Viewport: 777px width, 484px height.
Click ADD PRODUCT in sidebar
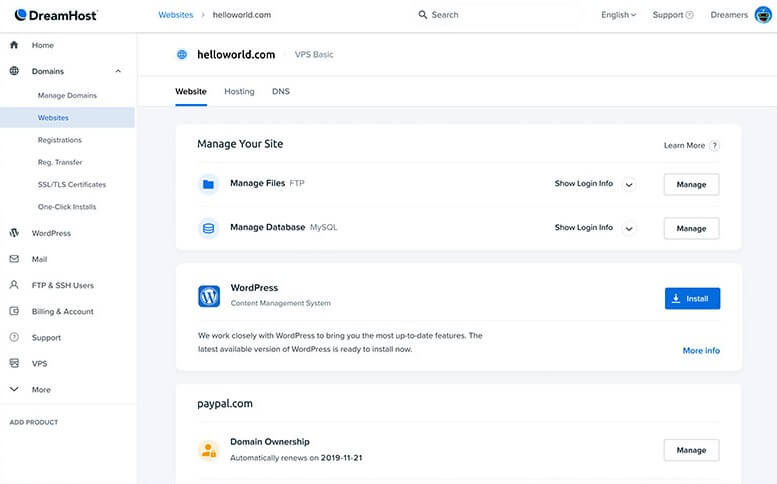(34, 422)
